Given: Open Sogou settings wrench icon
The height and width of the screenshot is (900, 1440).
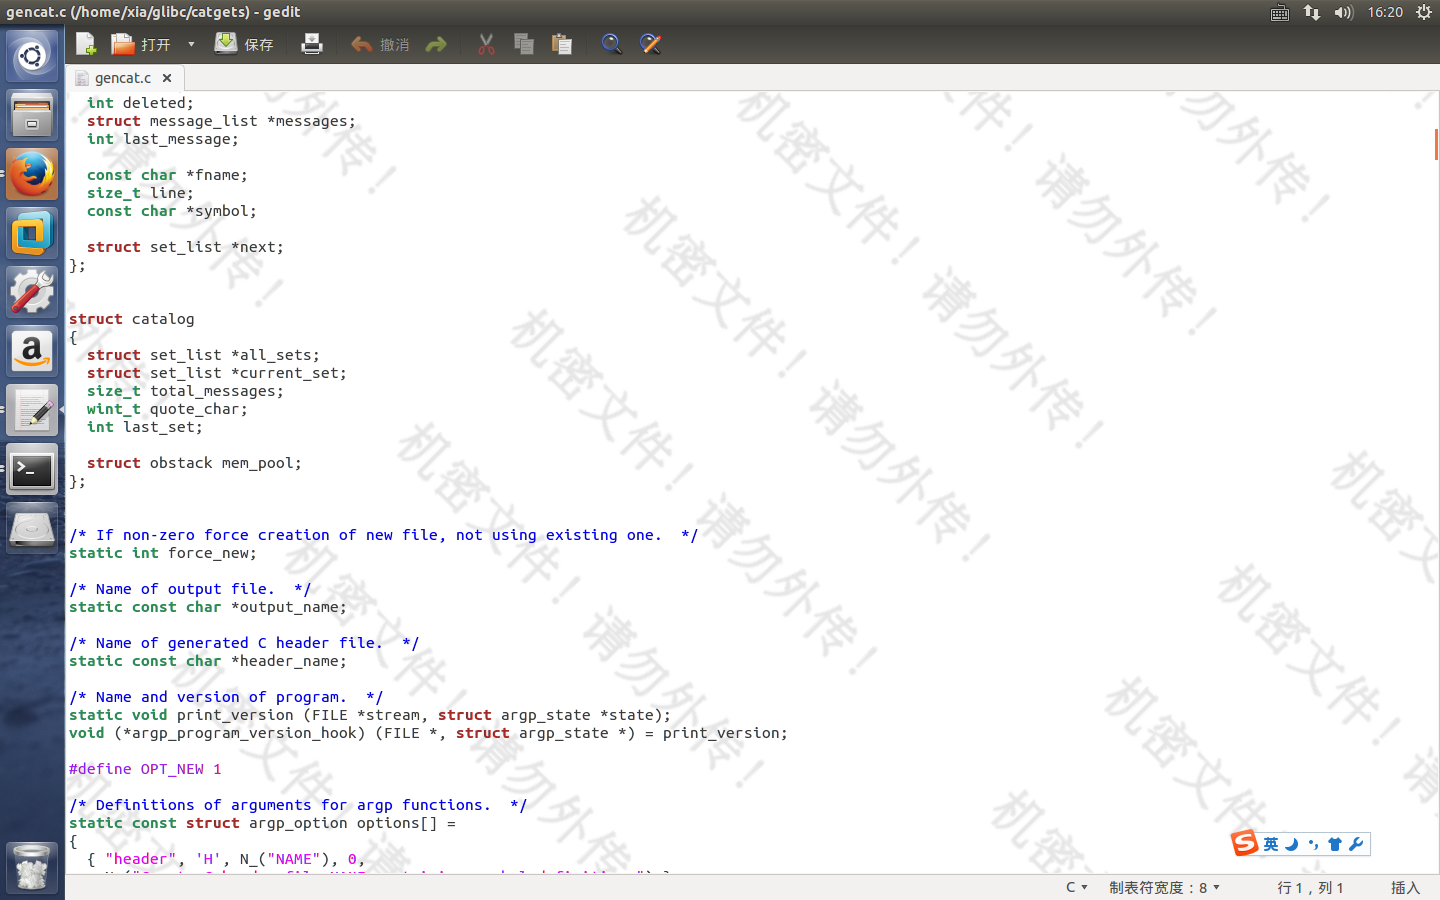Looking at the screenshot, I should [x=1356, y=844].
